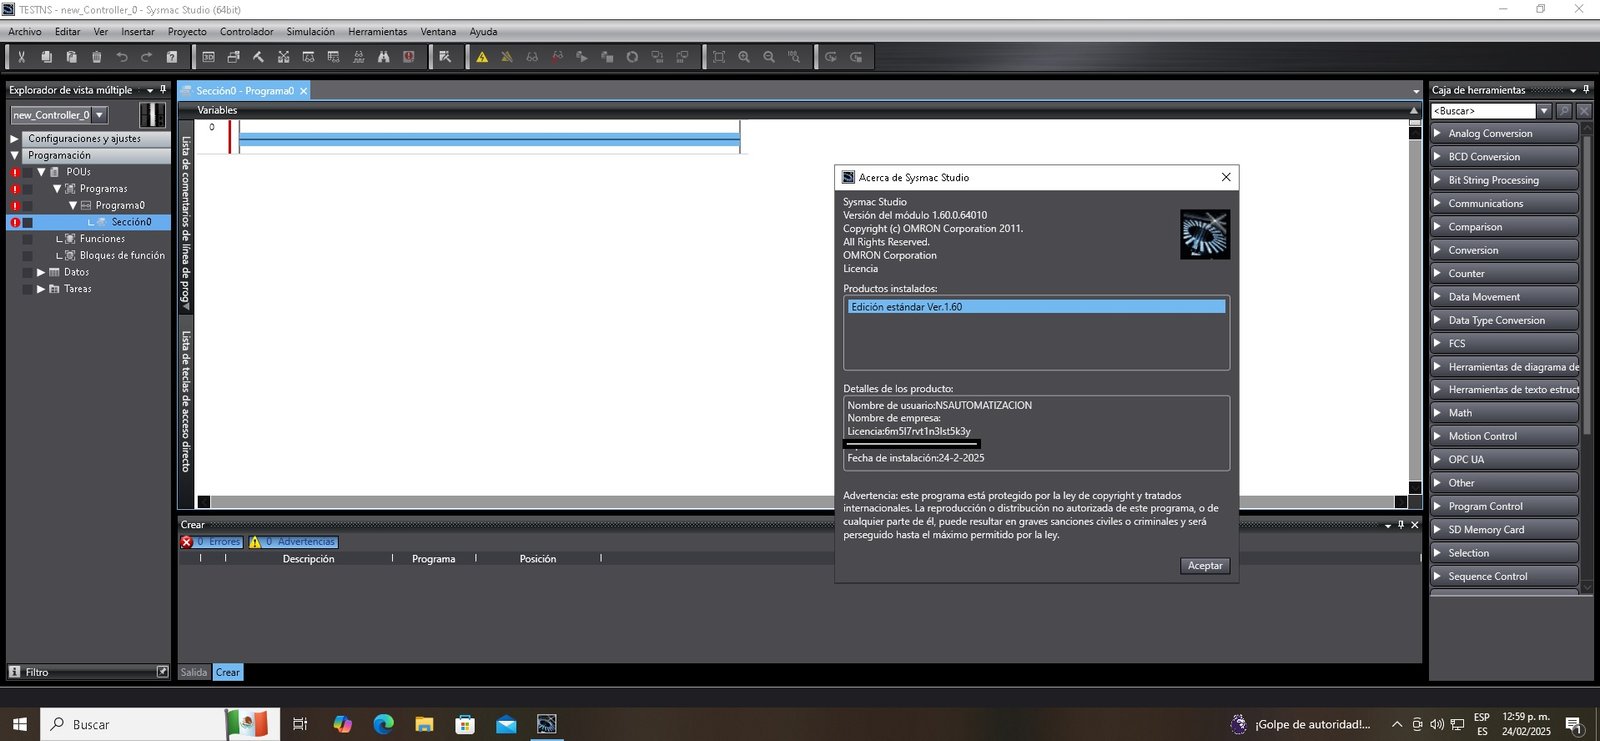Screen dimensions: 1600x741
Task: Click the red exclamation toolbar icon
Action: (x=408, y=57)
